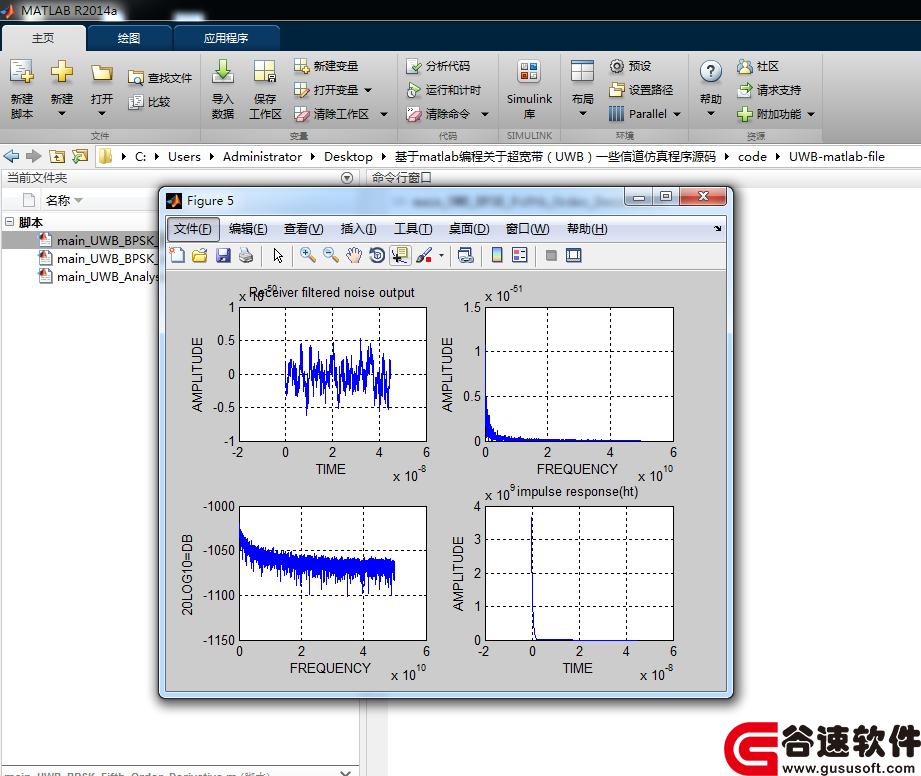Expand the 清除工作区 dropdown arrow

pos(384,114)
